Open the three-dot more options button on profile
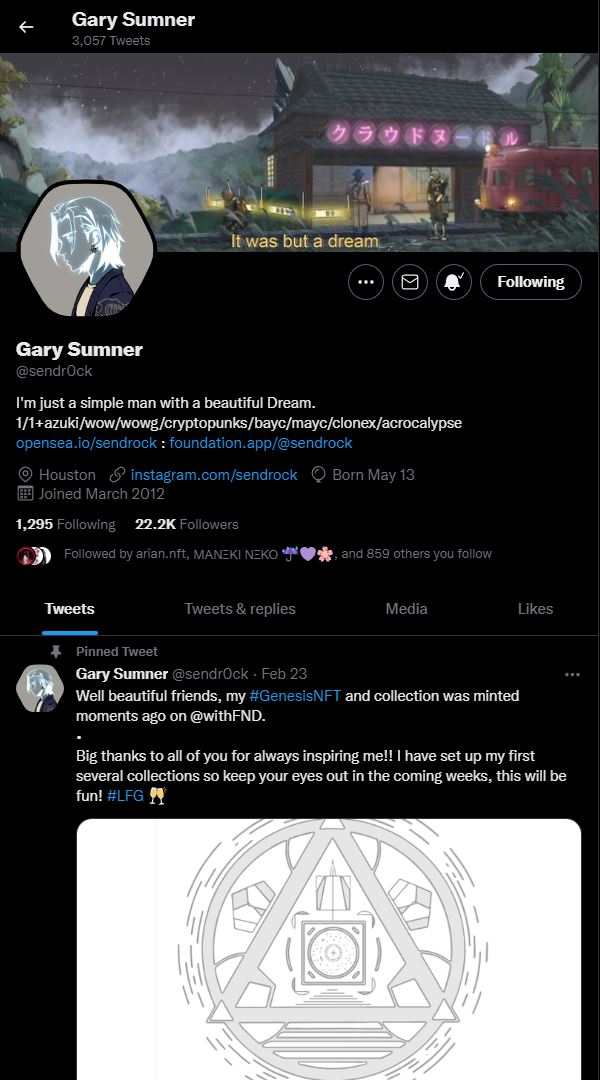The image size is (600, 1080). pos(366,282)
